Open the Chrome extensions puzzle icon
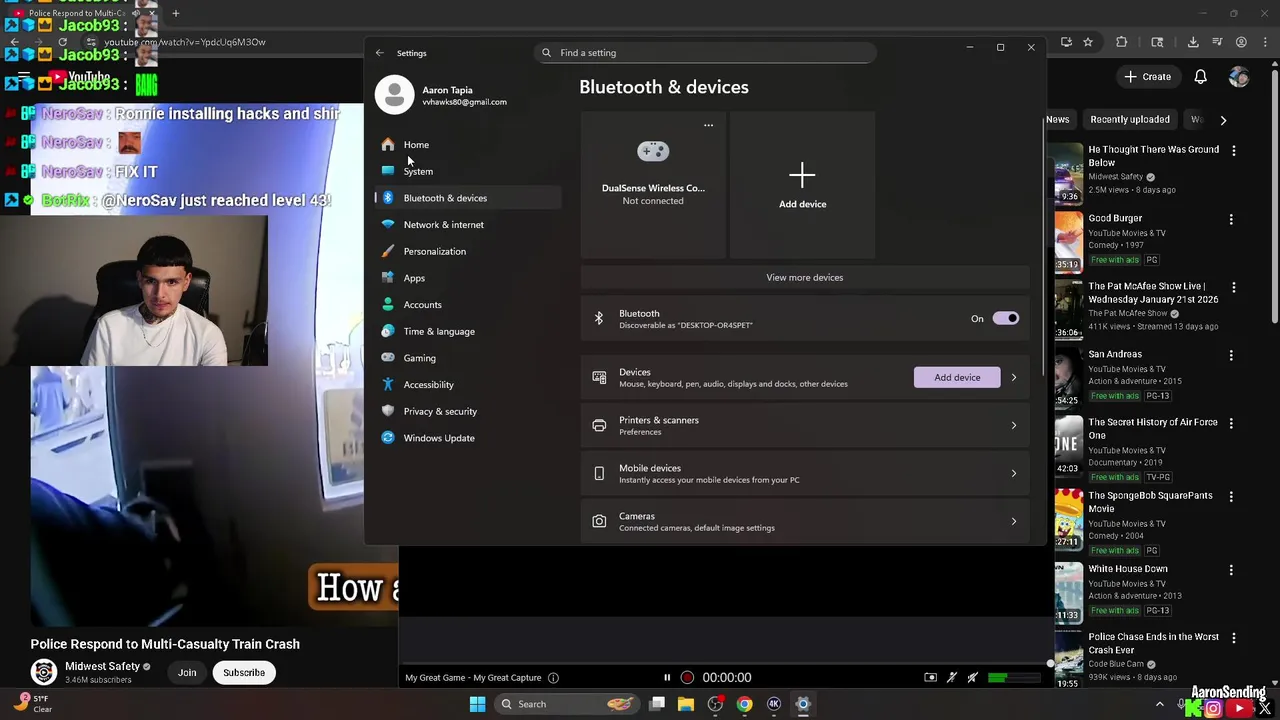This screenshot has width=1280, height=720. 1121,42
